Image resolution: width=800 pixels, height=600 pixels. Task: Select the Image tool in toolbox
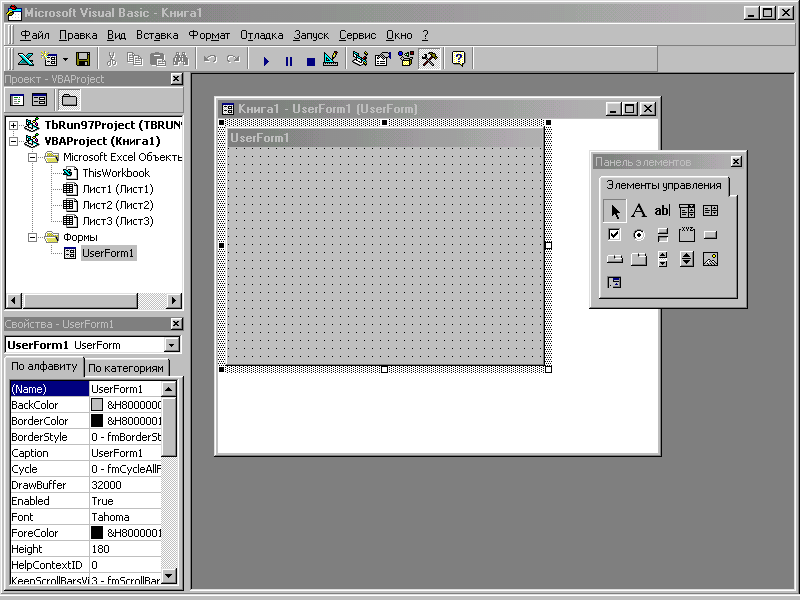[x=710, y=259]
